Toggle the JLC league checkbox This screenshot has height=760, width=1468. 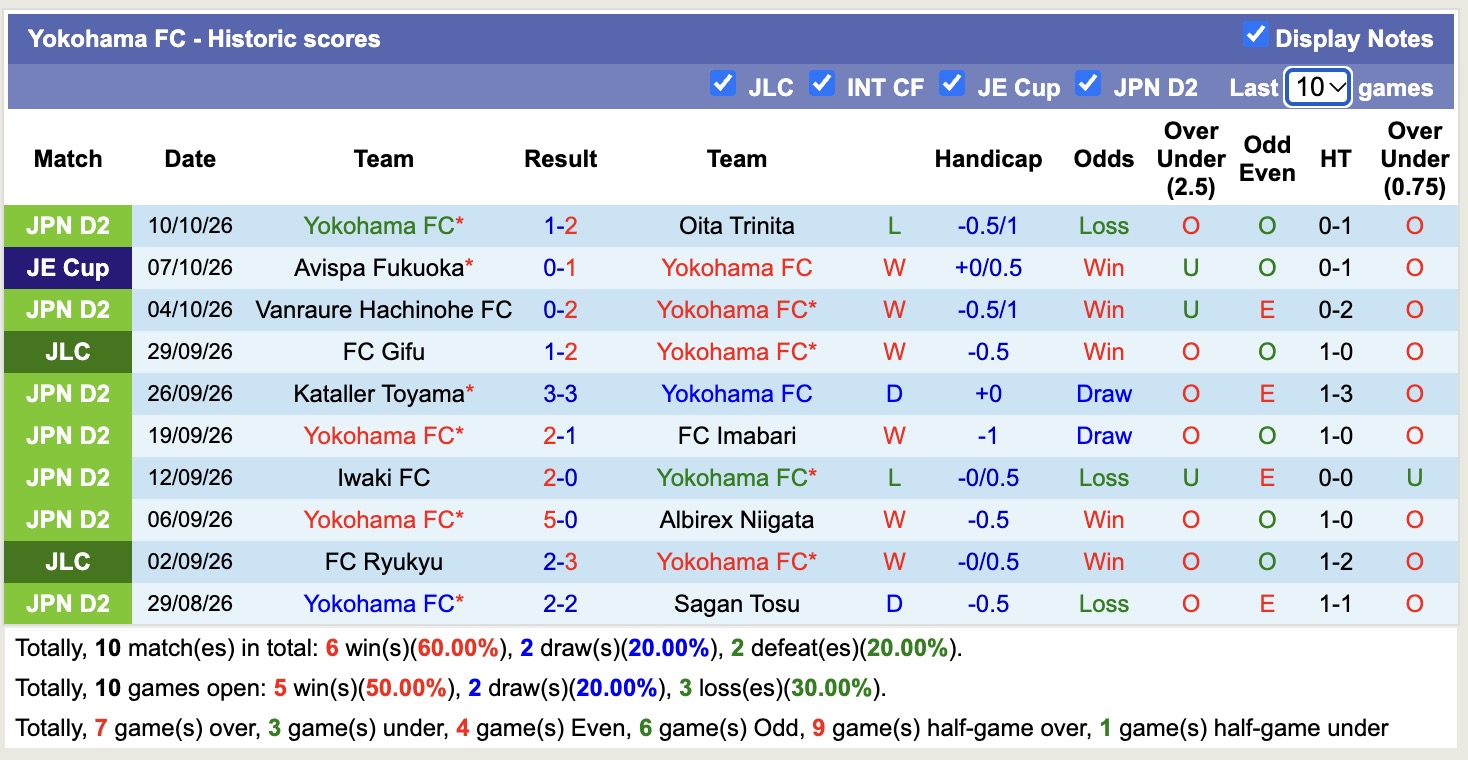pyautogui.click(x=722, y=84)
